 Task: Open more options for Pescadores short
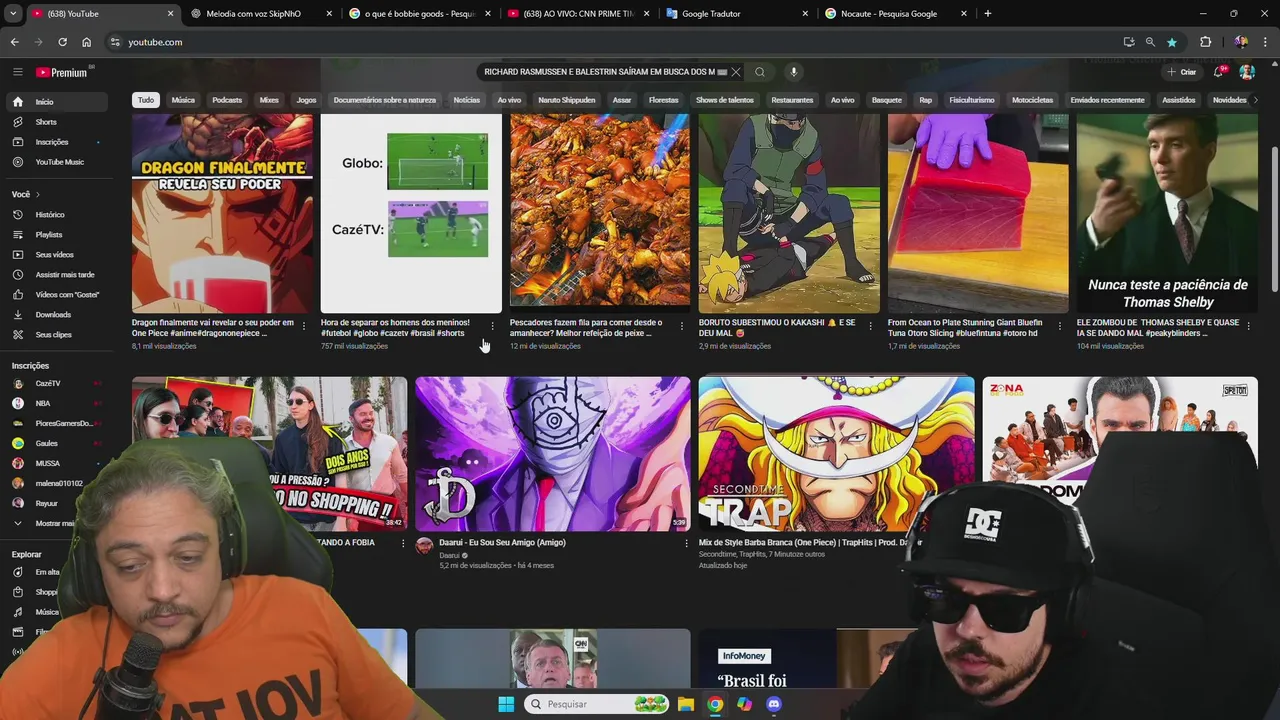682,326
